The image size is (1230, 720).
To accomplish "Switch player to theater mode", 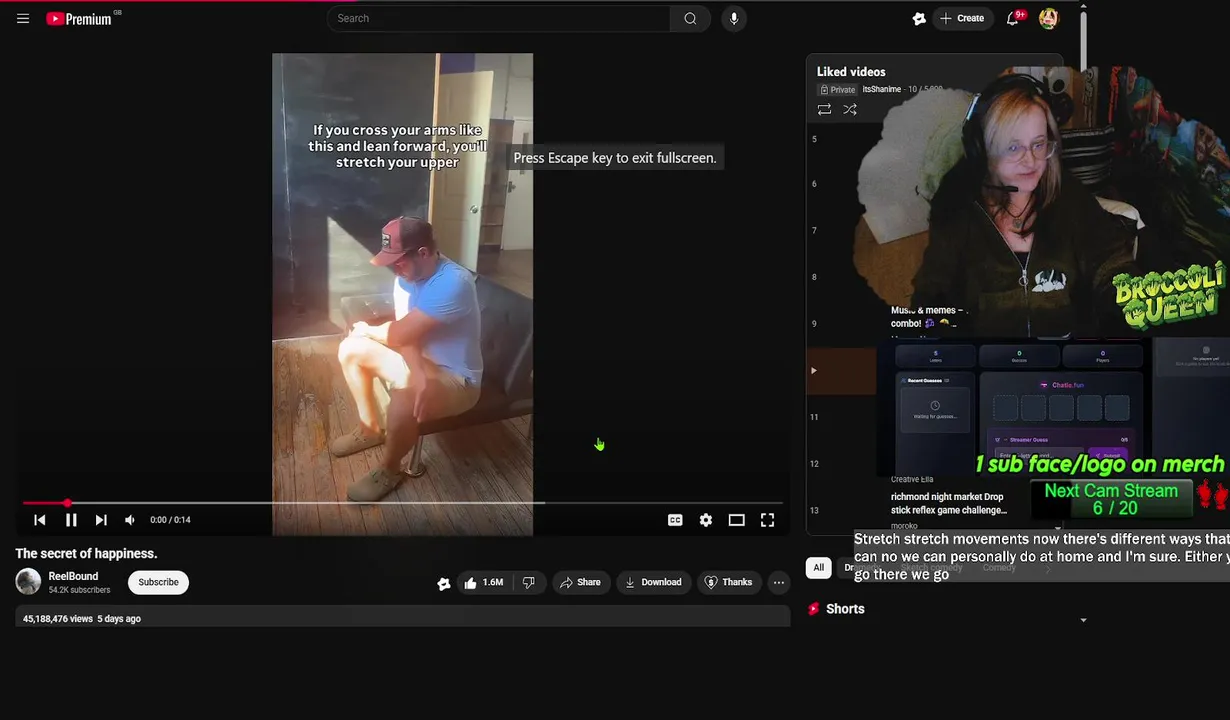I will click(x=736, y=520).
